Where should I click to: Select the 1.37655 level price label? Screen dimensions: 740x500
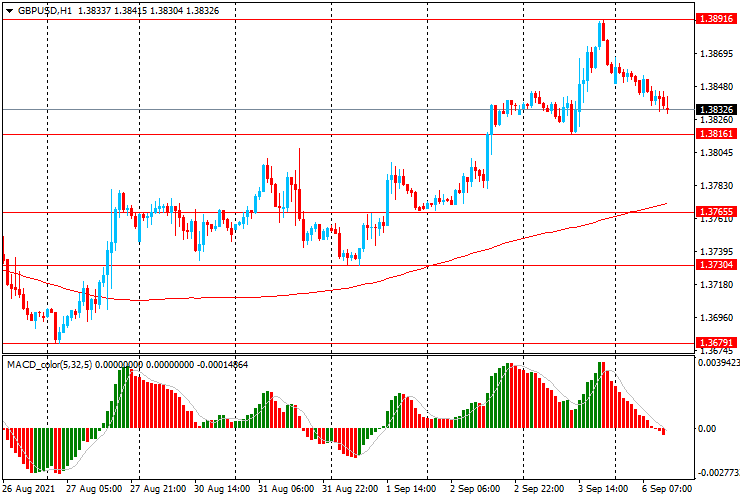pyautogui.click(x=716, y=212)
